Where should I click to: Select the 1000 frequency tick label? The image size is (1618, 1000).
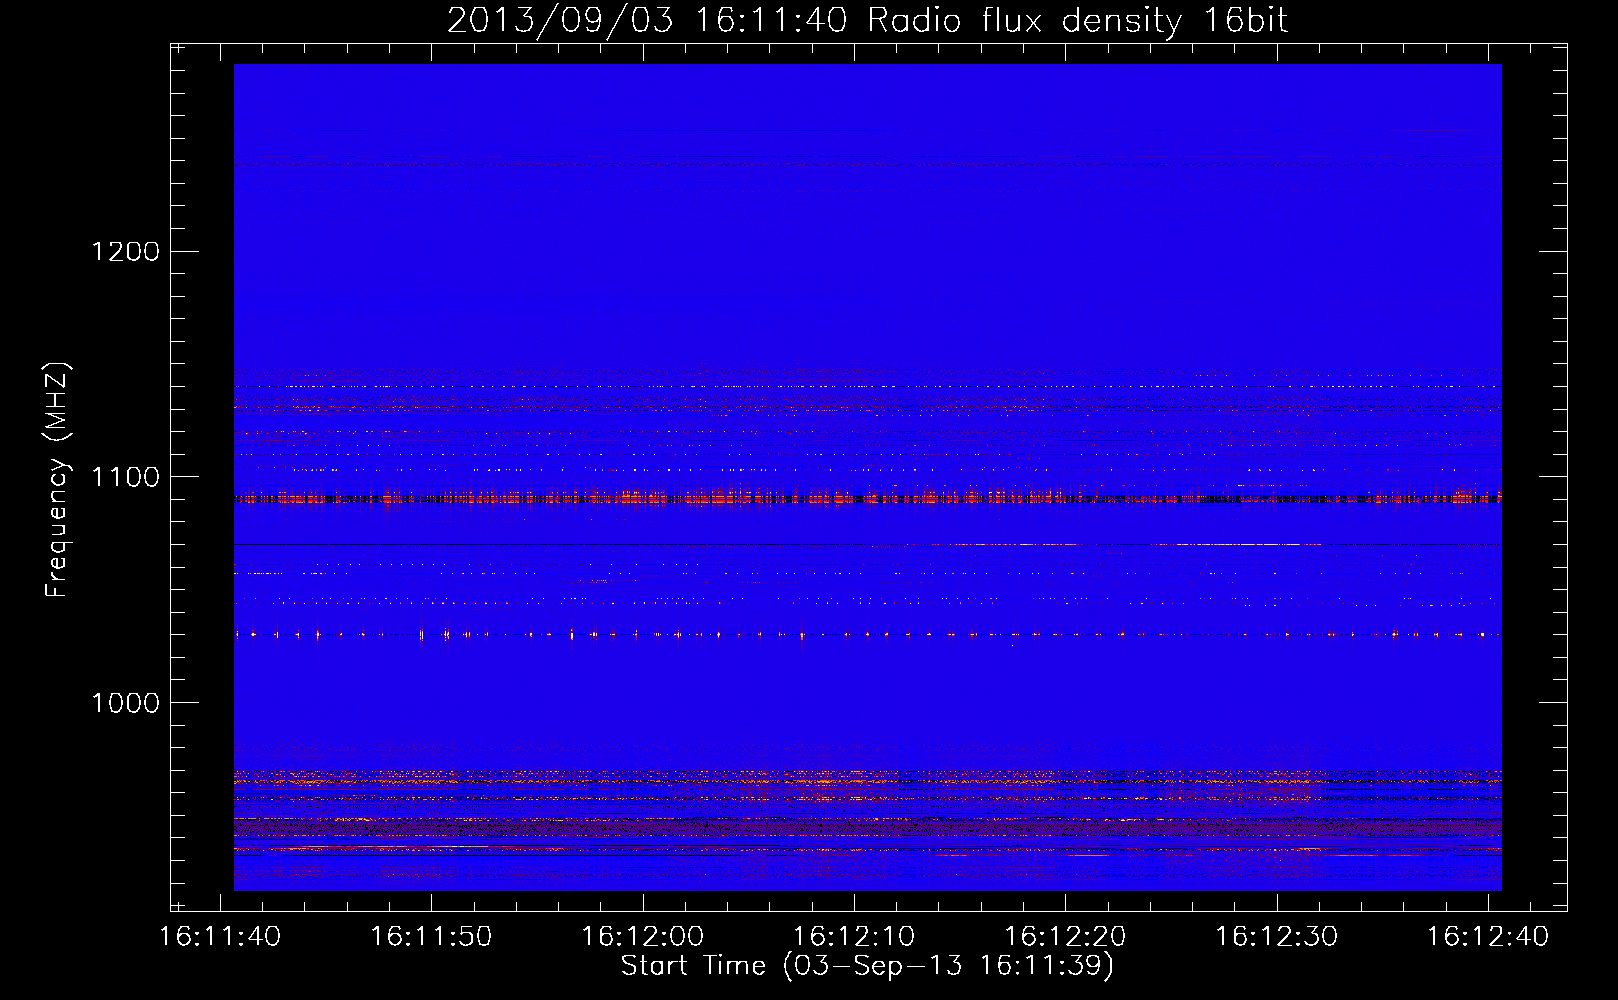125,703
